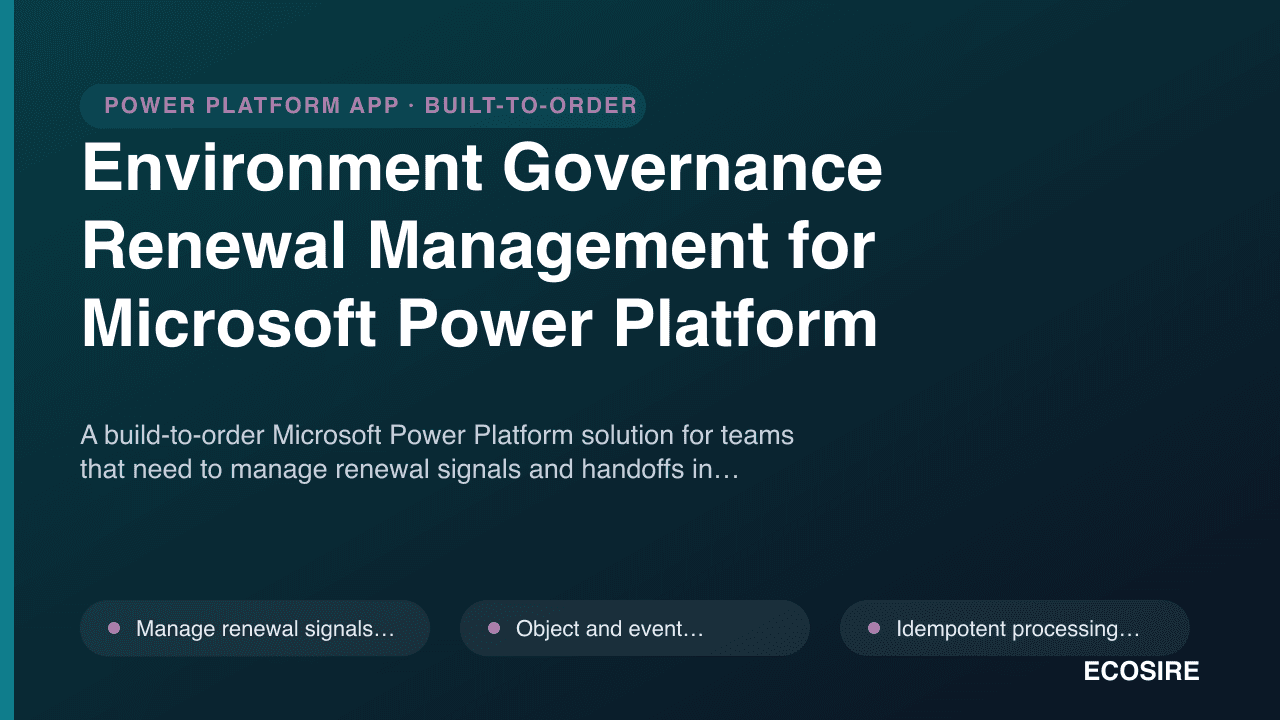The image size is (1280, 720).
Task: Click the 'A build-to-order Microsoft Power Platform solution' description
Action: tap(437, 453)
